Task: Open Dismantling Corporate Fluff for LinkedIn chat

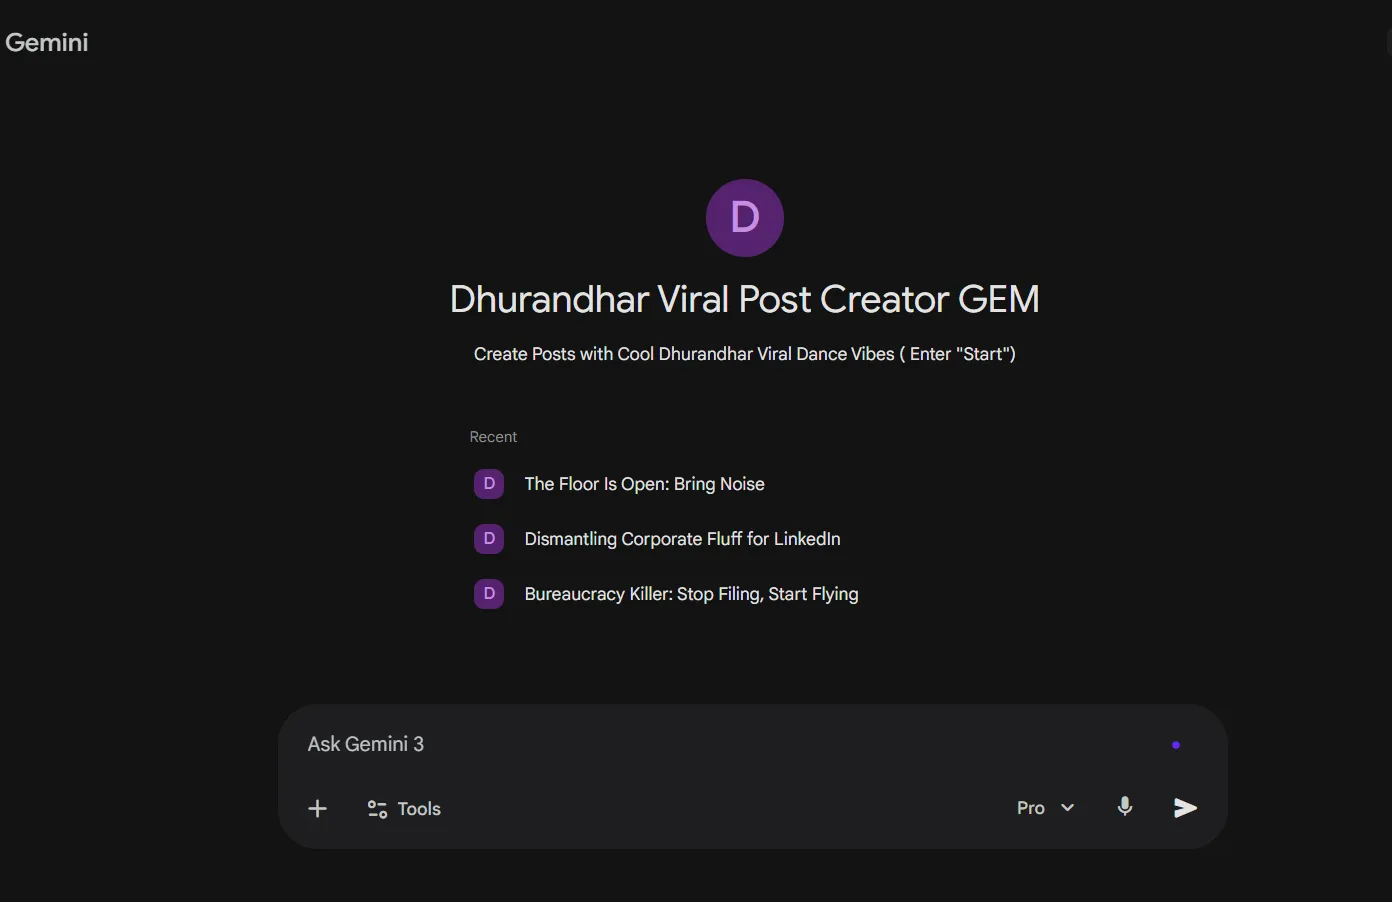Action: 682,539
